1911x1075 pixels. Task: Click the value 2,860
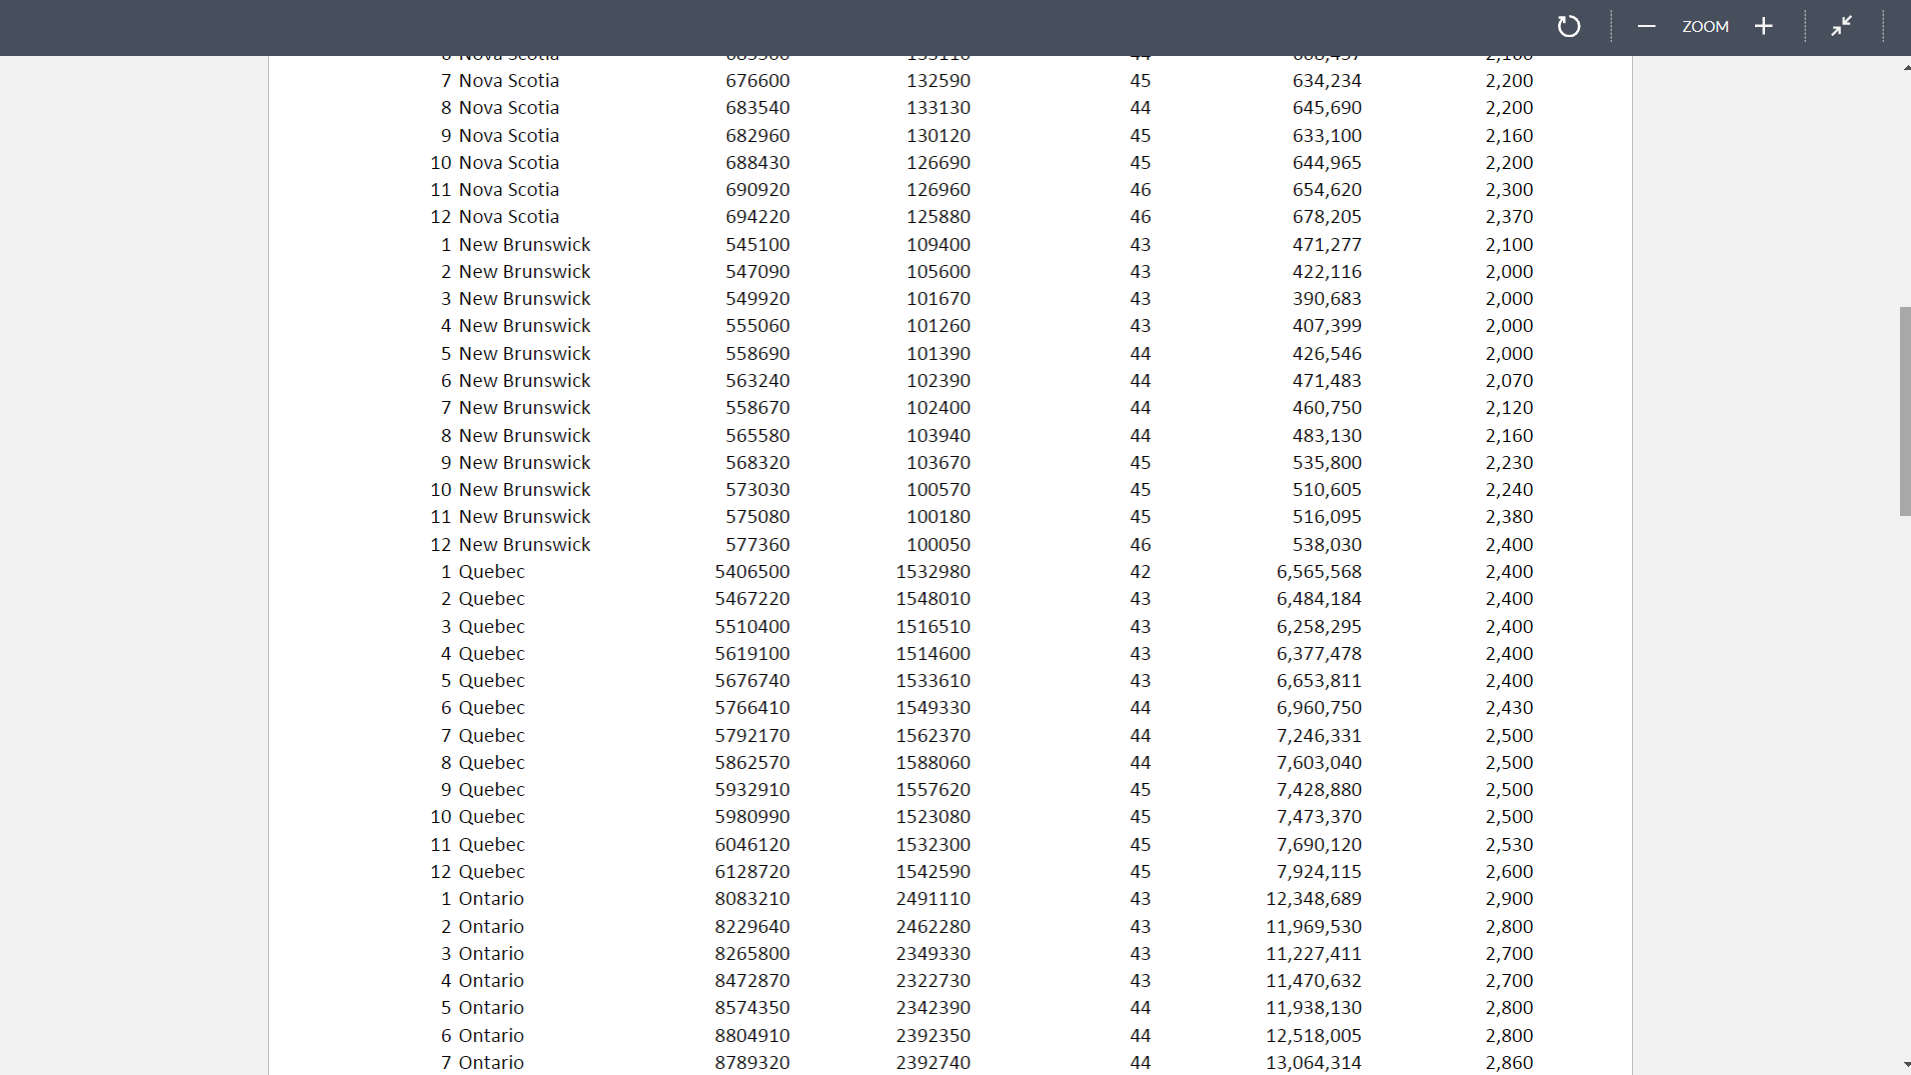click(1509, 1063)
